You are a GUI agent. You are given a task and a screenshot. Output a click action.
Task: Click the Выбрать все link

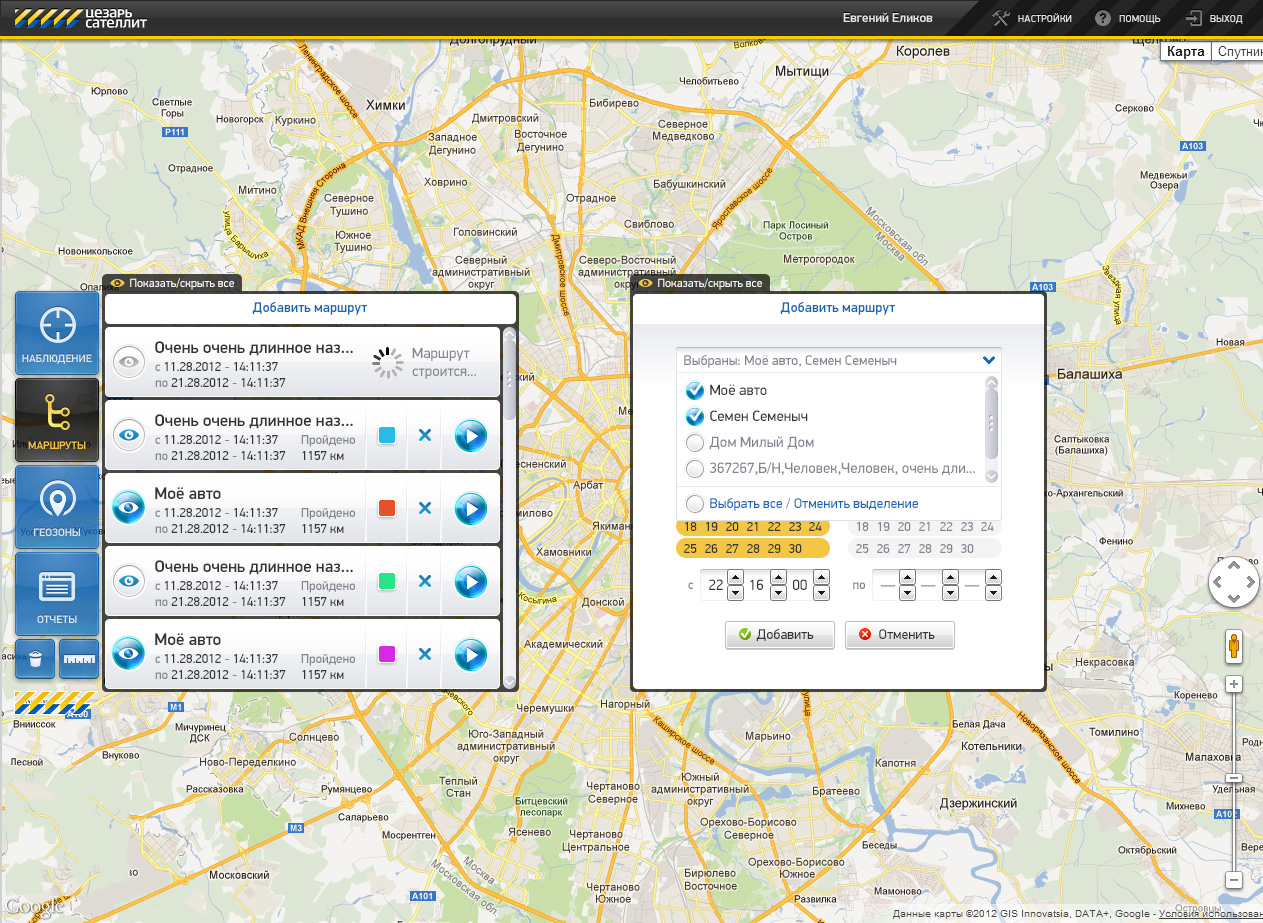(x=745, y=503)
